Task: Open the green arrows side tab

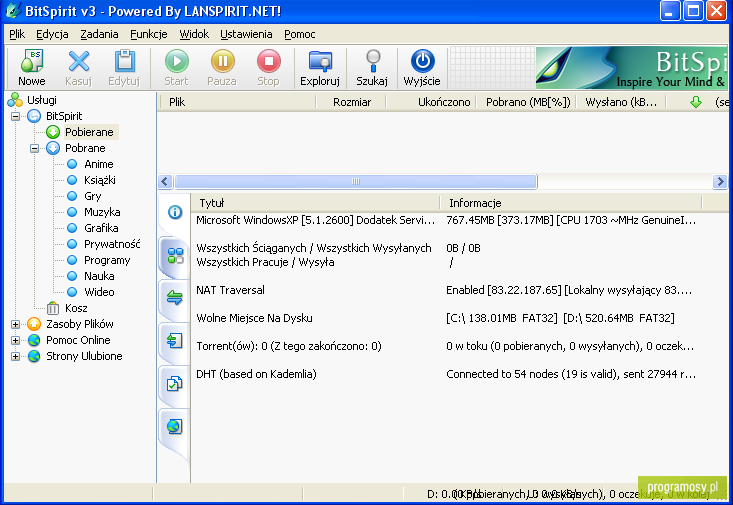Action: (x=175, y=298)
